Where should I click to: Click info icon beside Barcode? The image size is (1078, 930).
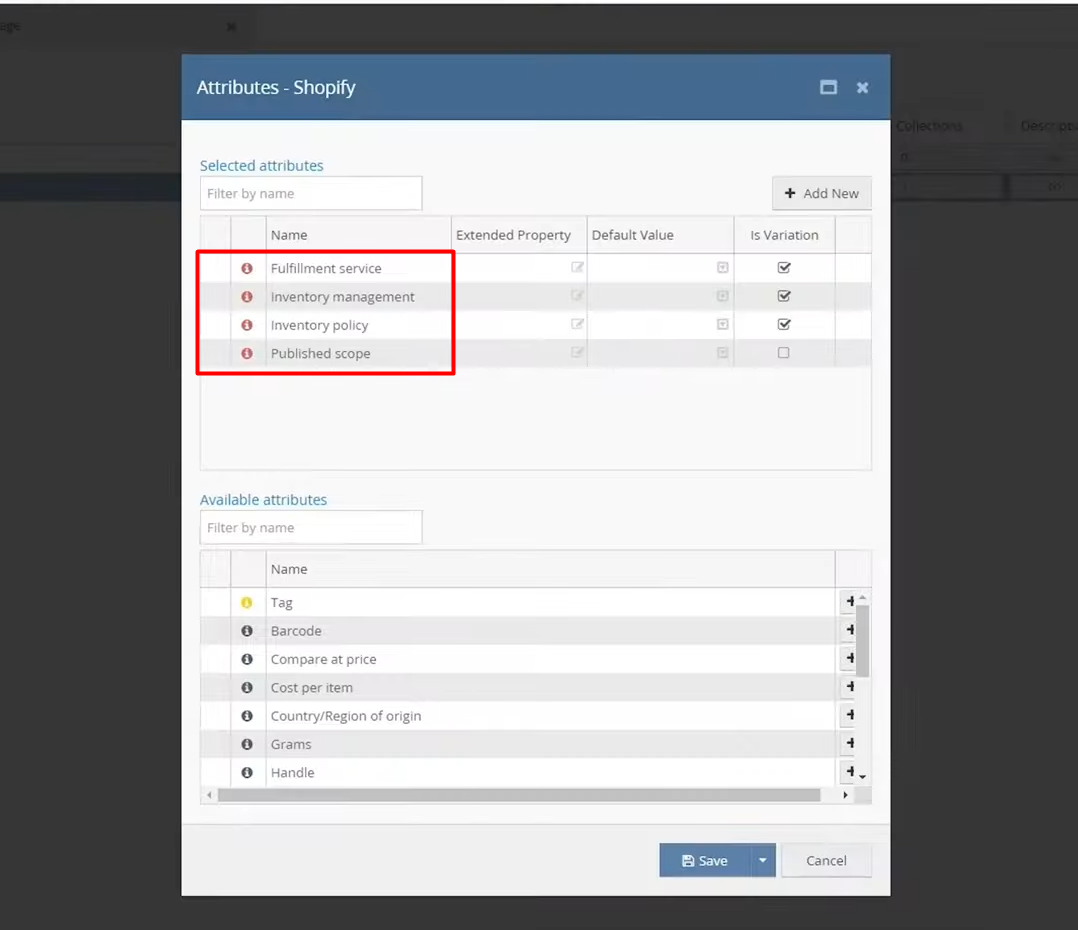(x=247, y=630)
